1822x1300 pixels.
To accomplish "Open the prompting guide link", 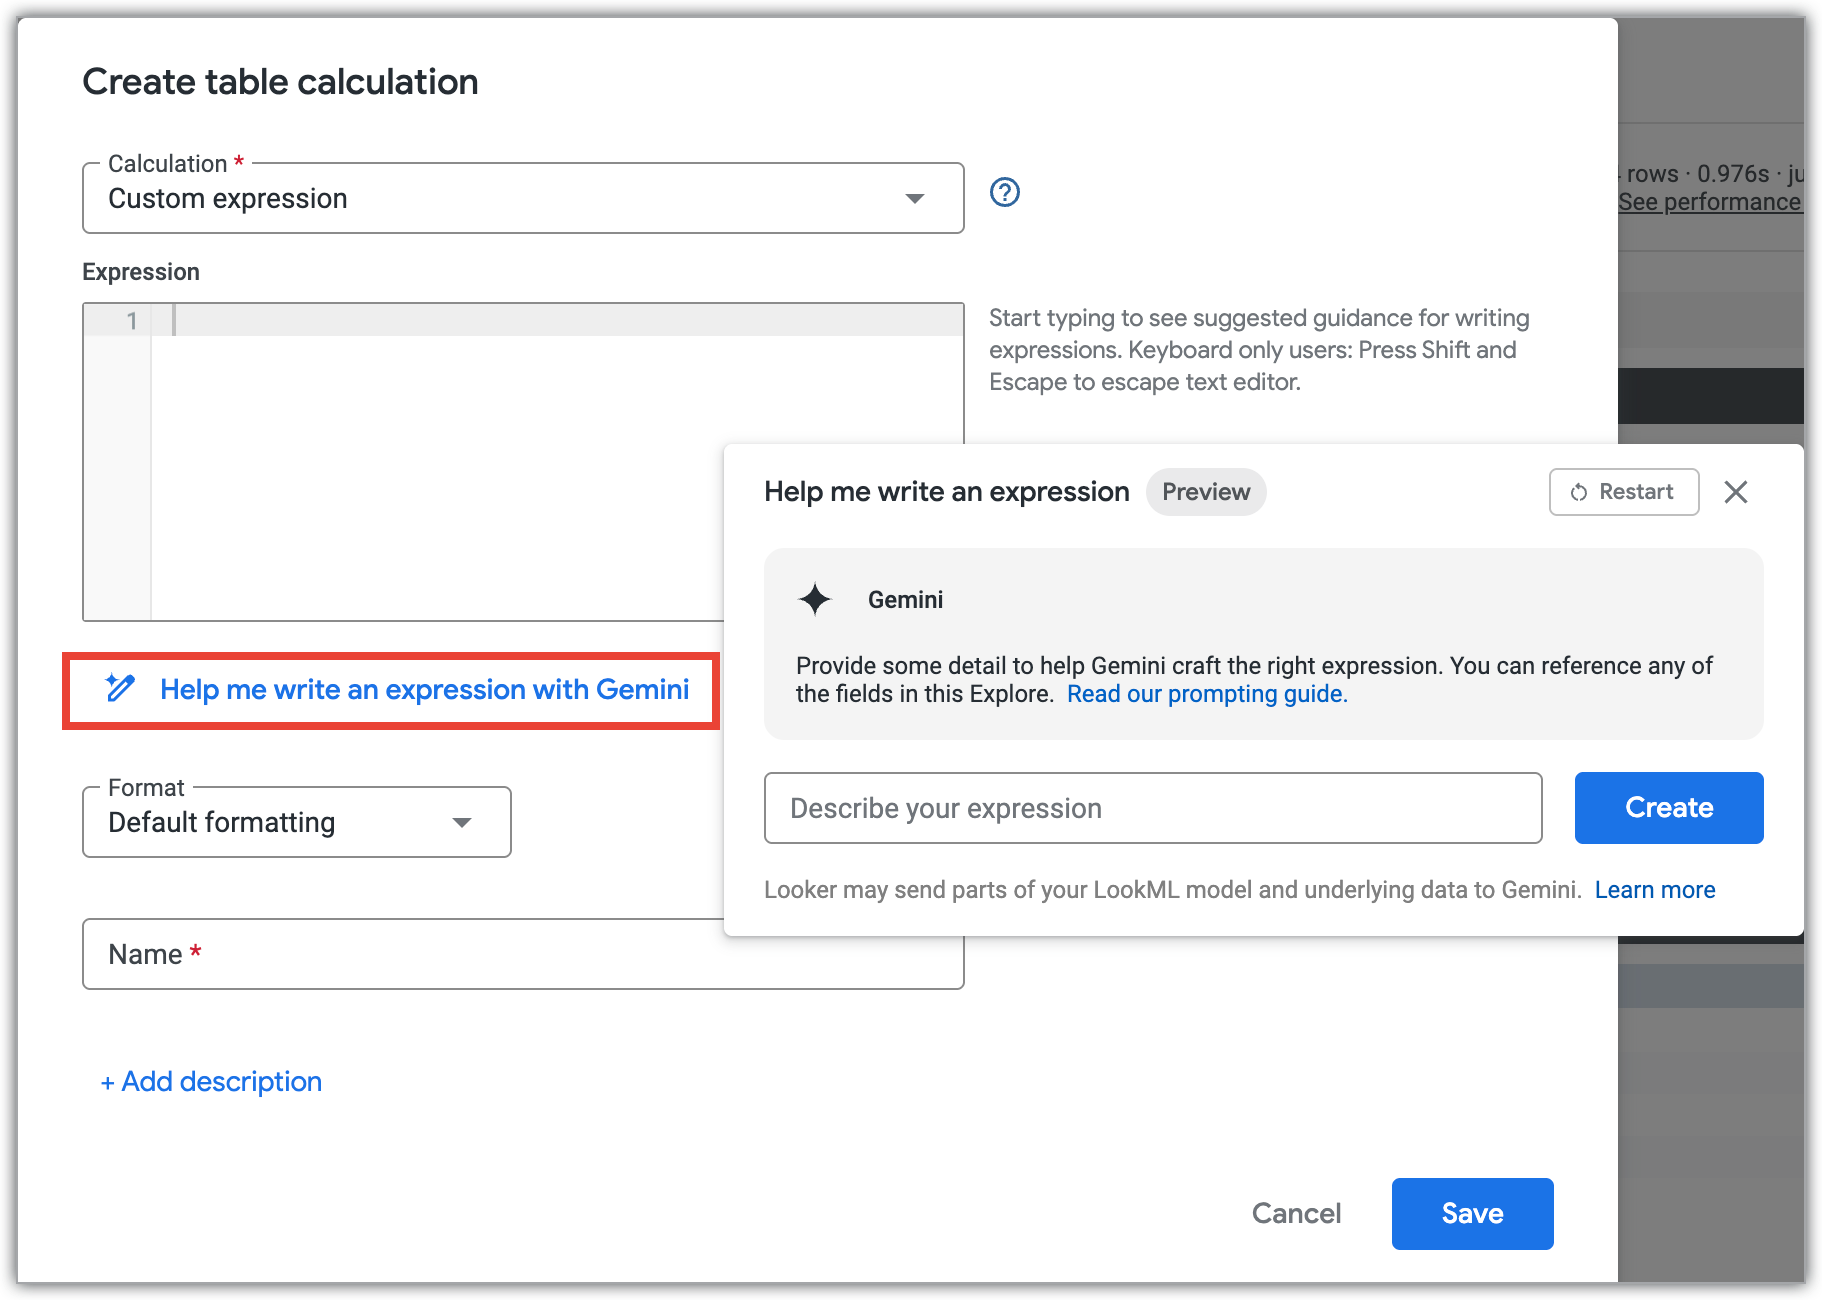I will coord(1206,693).
